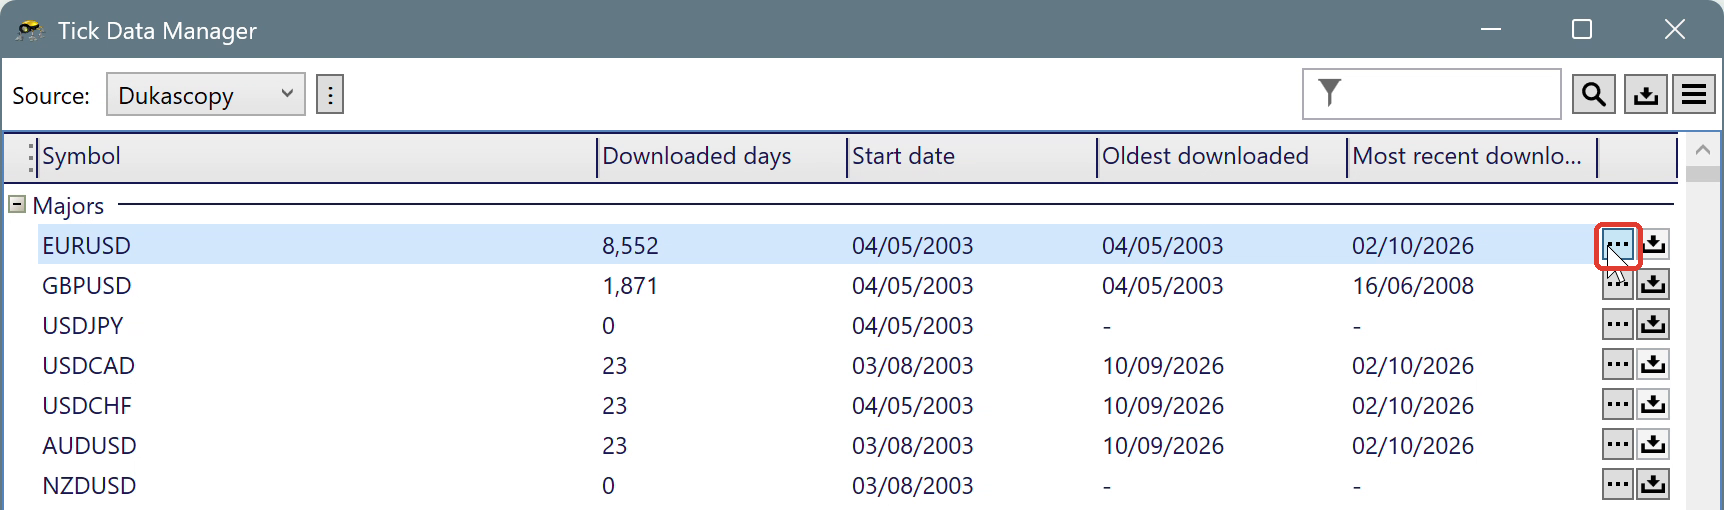Image resolution: width=1724 pixels, height=510 pixels.
Task: Click the 8,552 downloaded days value
Action: click(630, 245)
